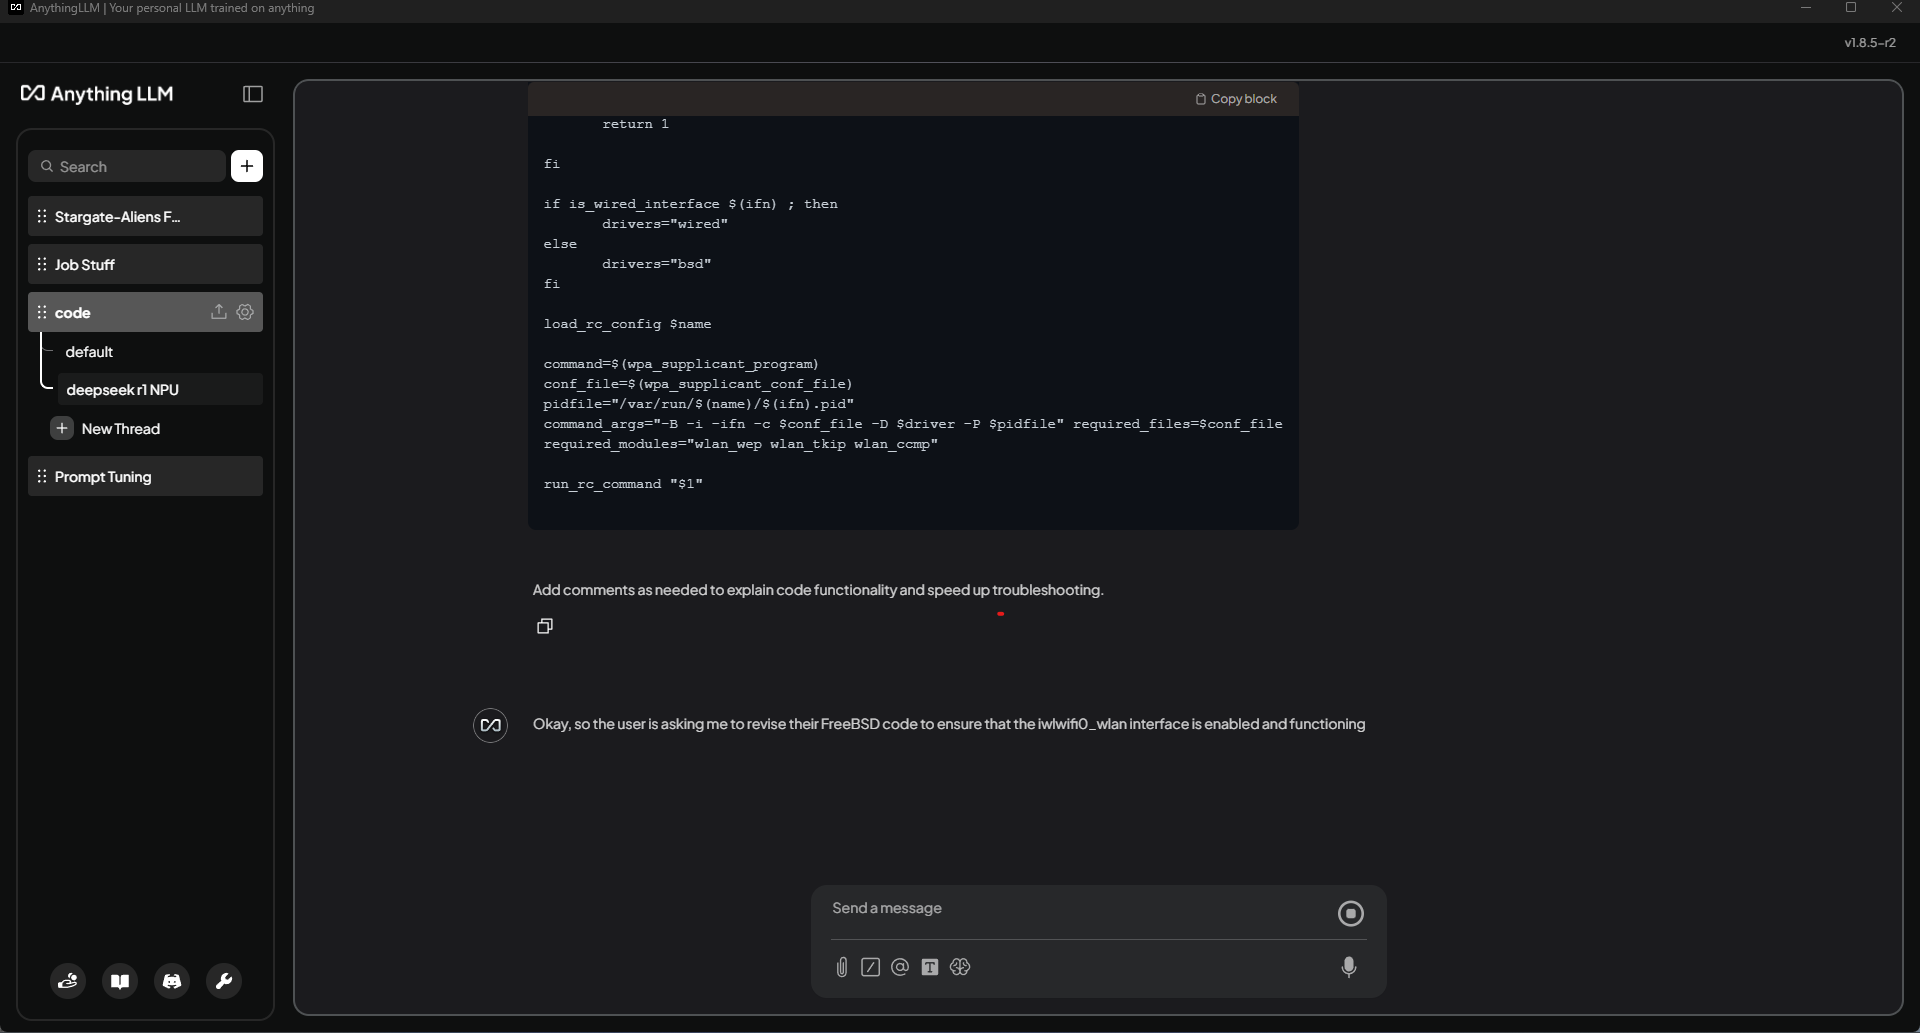The width and height of the screenshot is (1920, 1033).
Task: Open the documentation book icon
Action: click(120, 981)
